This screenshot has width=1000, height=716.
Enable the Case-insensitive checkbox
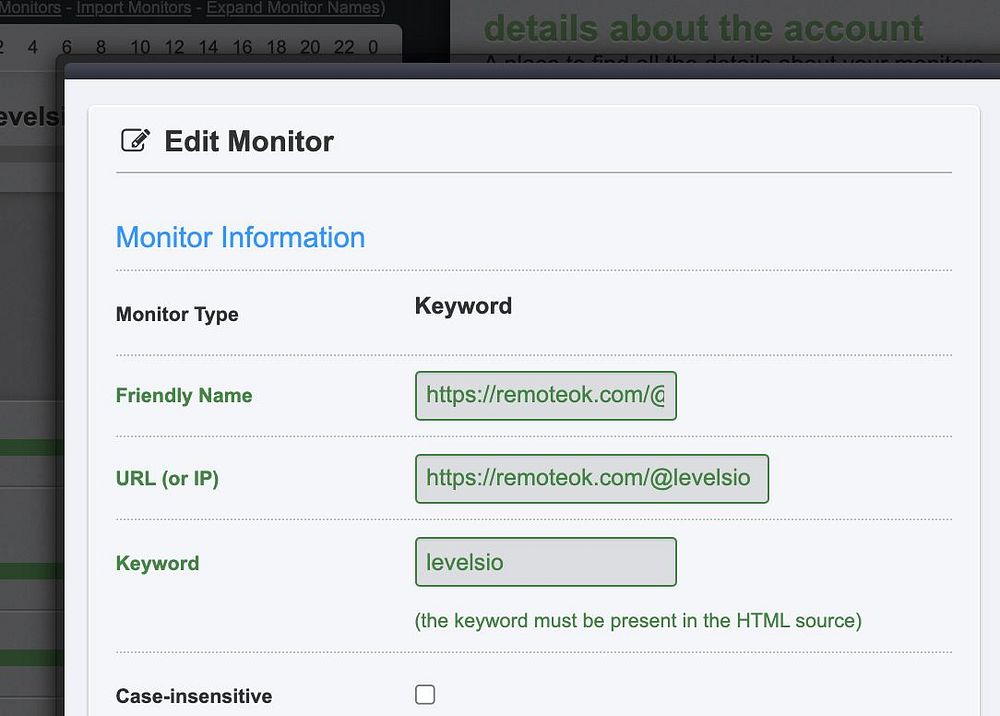[425, 694]
